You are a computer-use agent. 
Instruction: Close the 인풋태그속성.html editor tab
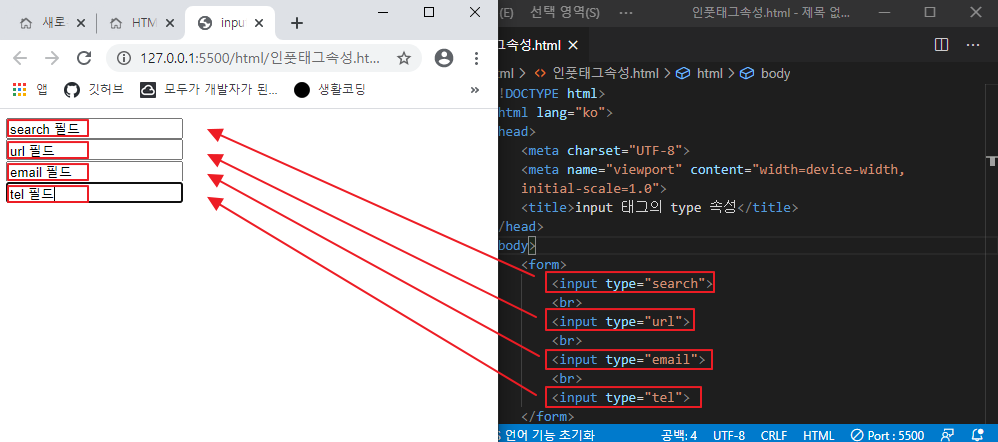573,45
